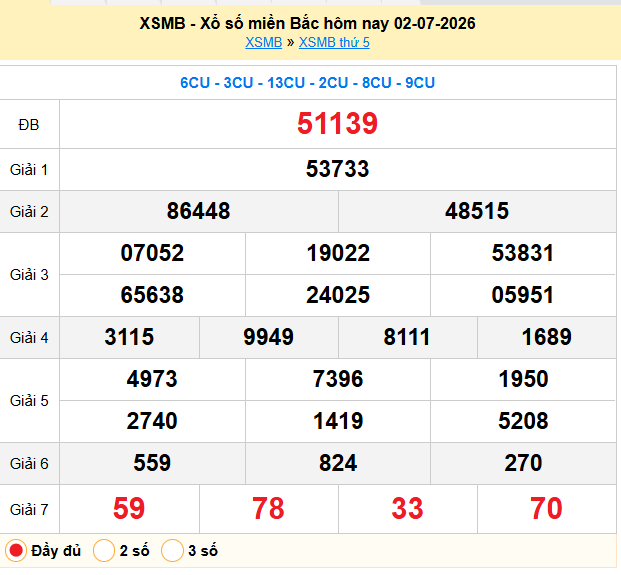The image size is (621, 575).
Task: Click the Giải 3 number 07052
Action: pyautogui.click(x=152, y=253)
